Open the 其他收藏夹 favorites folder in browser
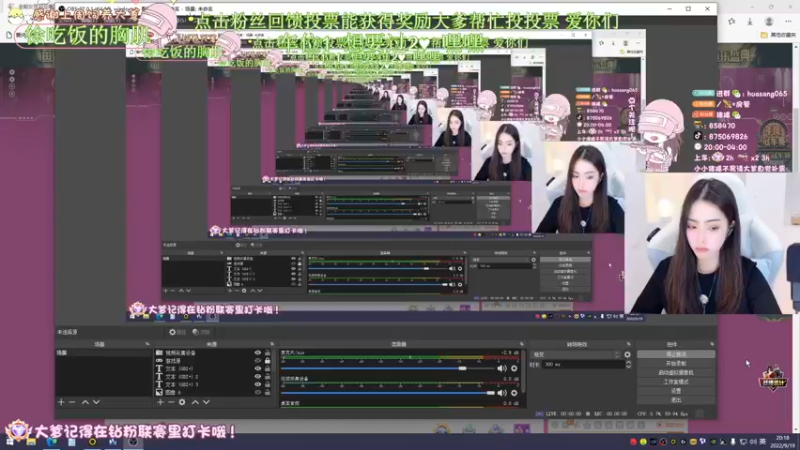The height and width of the screenshot is (450, 800). (x=778, y=35)
